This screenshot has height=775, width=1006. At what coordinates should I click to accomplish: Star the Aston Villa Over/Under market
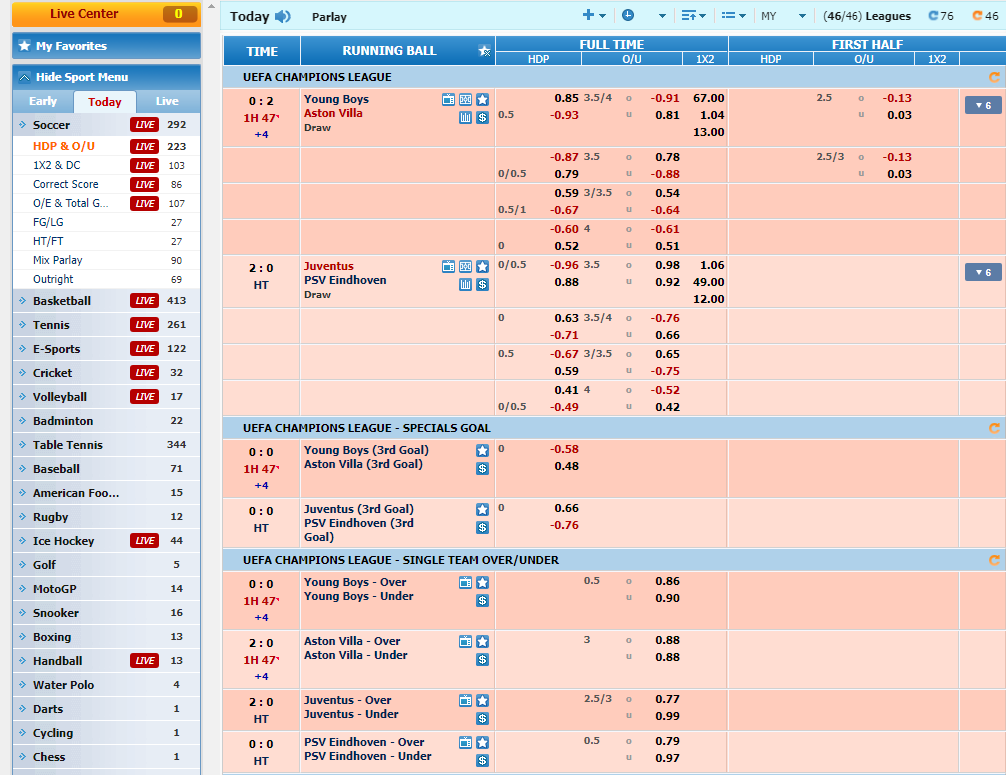(482, 641)
